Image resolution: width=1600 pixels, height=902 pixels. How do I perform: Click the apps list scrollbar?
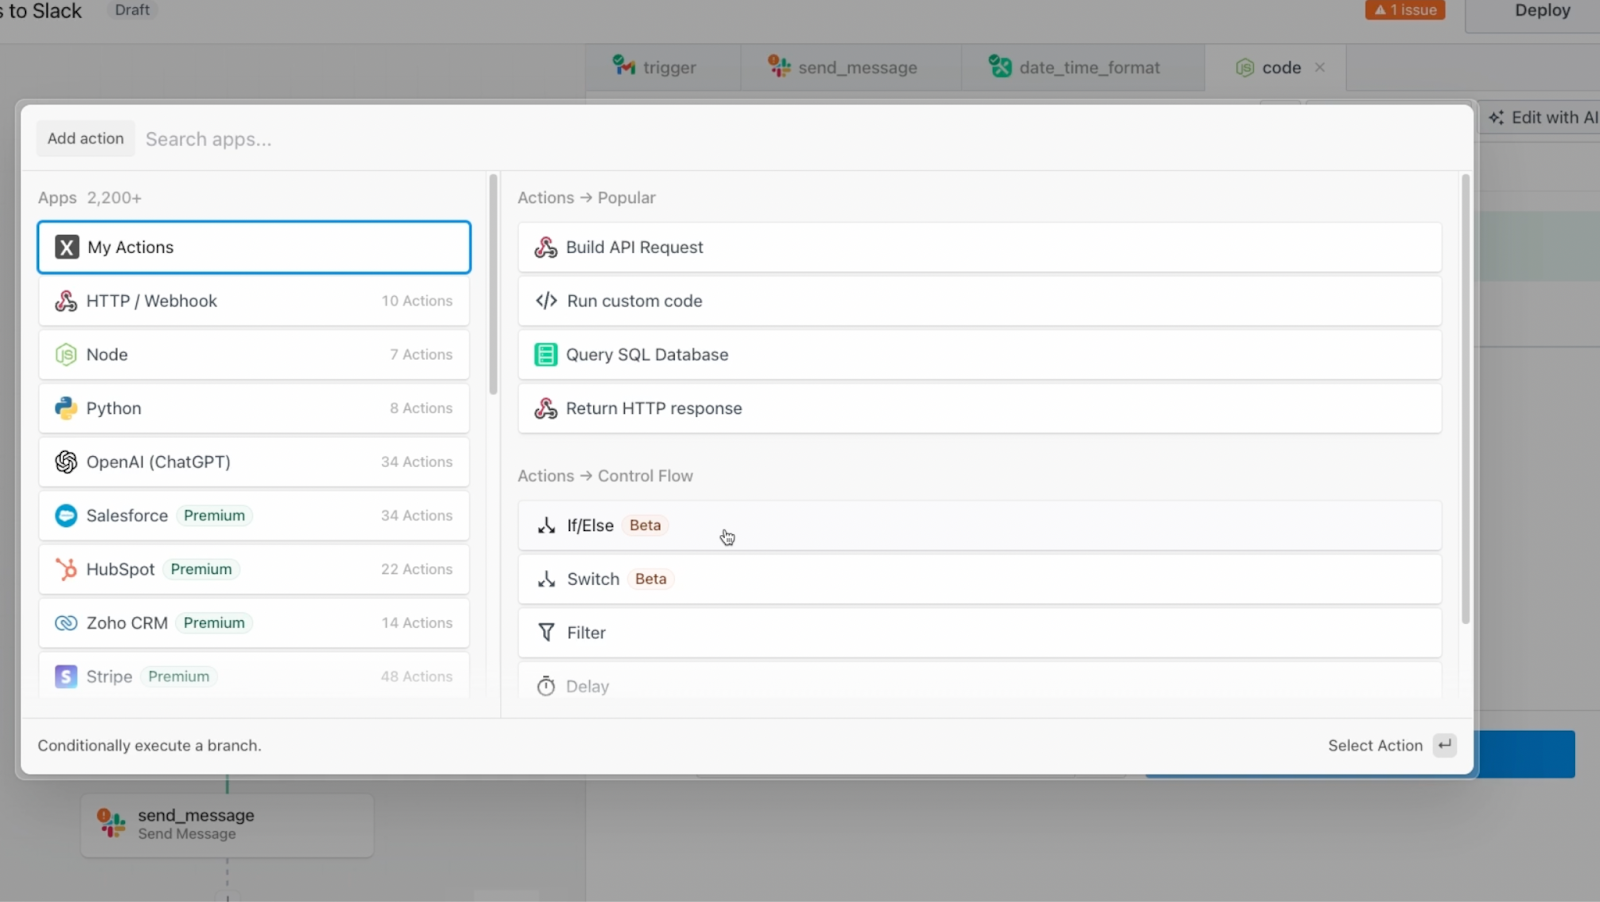point(493,285)
